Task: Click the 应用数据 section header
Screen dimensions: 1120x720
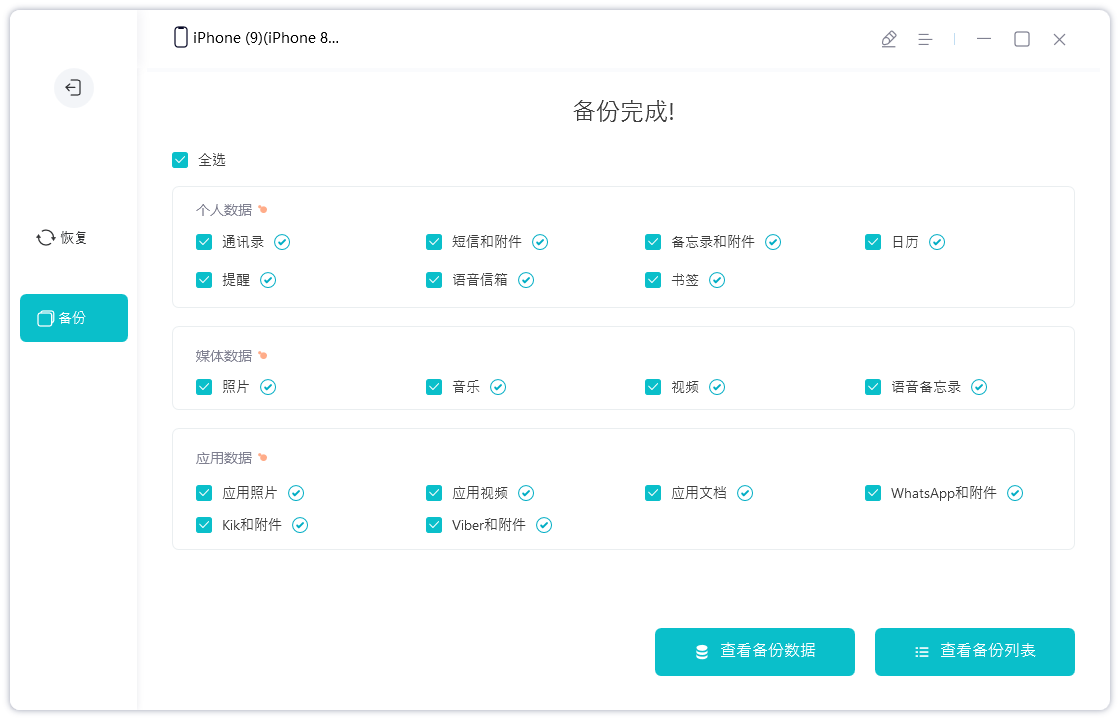Action: [215, 457]
